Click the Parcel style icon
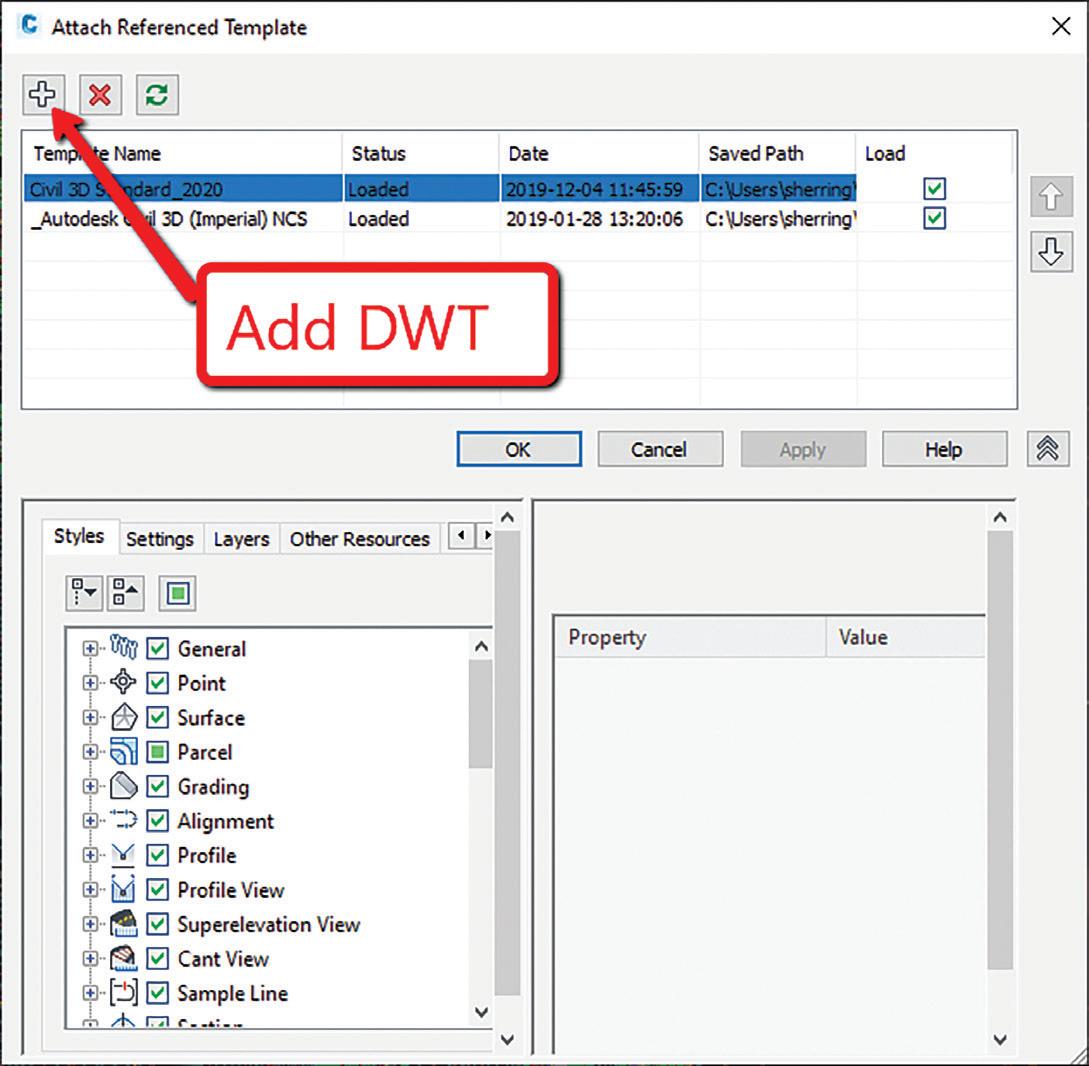 click(x=124, y=751)
